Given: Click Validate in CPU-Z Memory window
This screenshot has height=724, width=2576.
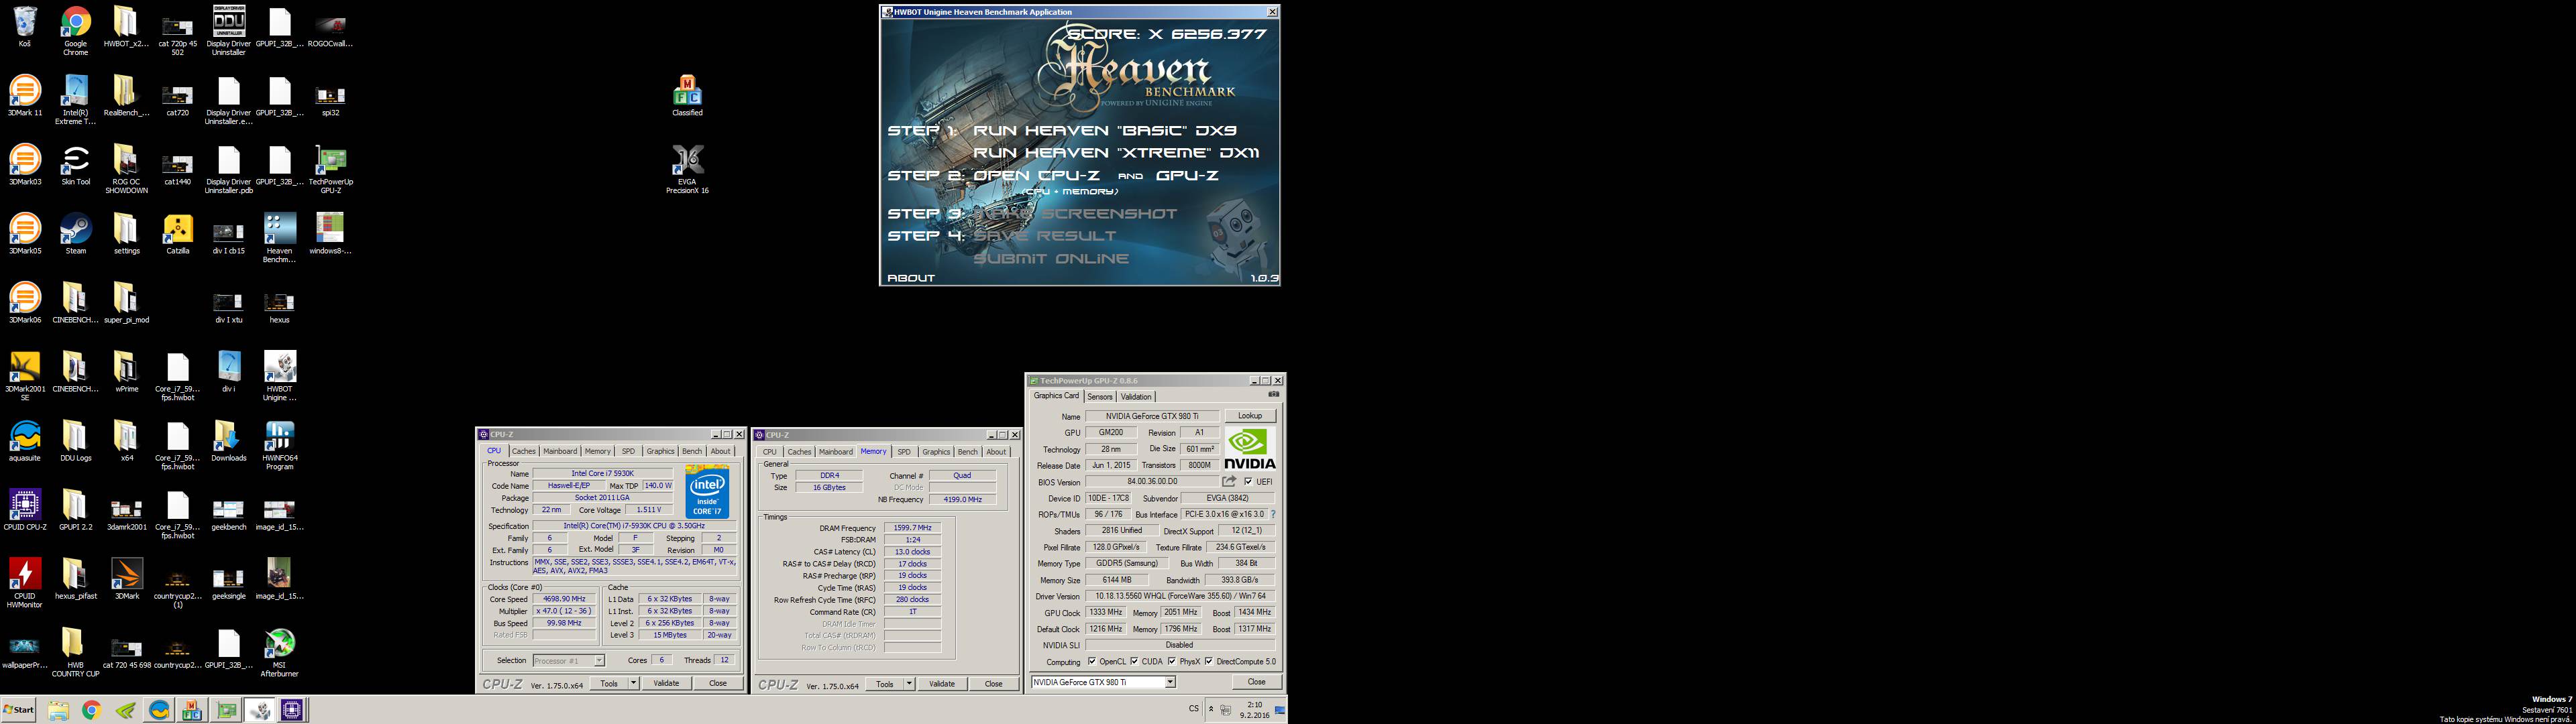Looking at the screenshot, I should pos(942,683).
